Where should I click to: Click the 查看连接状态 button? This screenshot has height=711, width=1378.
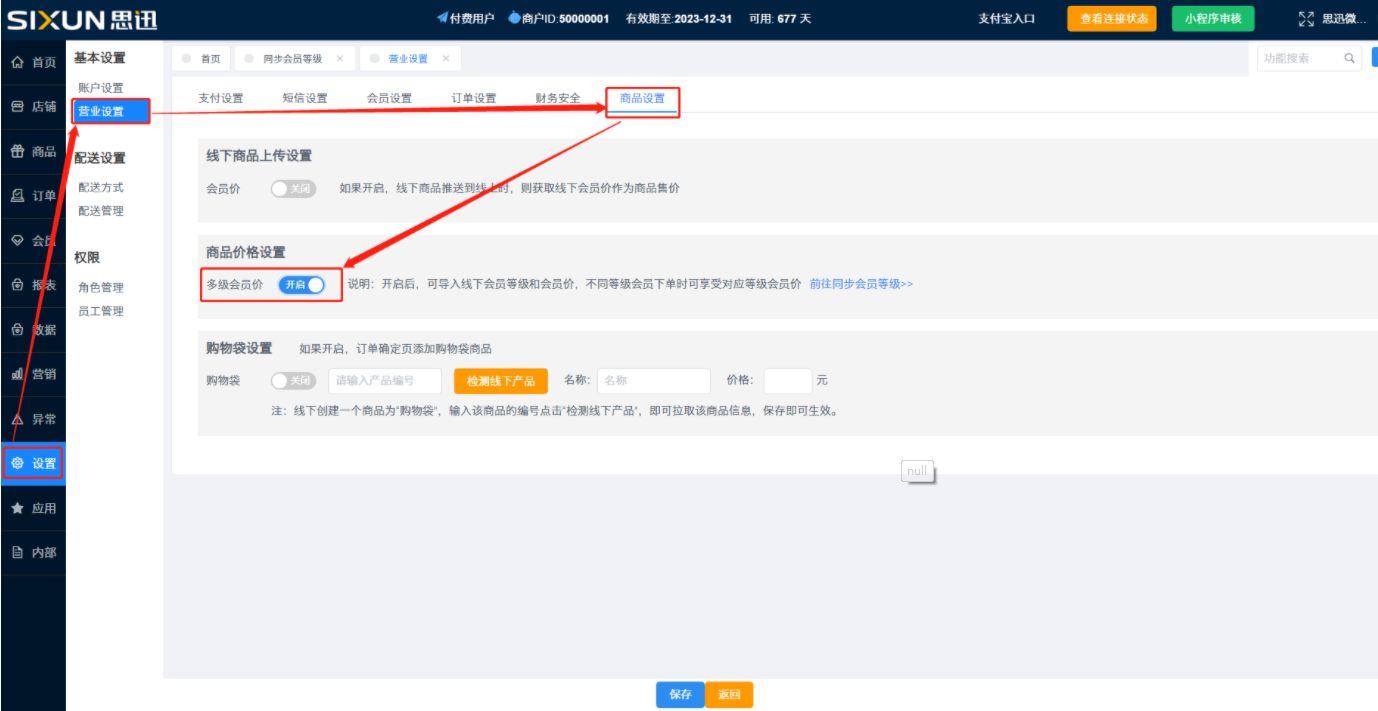(x=1112, y=19)
